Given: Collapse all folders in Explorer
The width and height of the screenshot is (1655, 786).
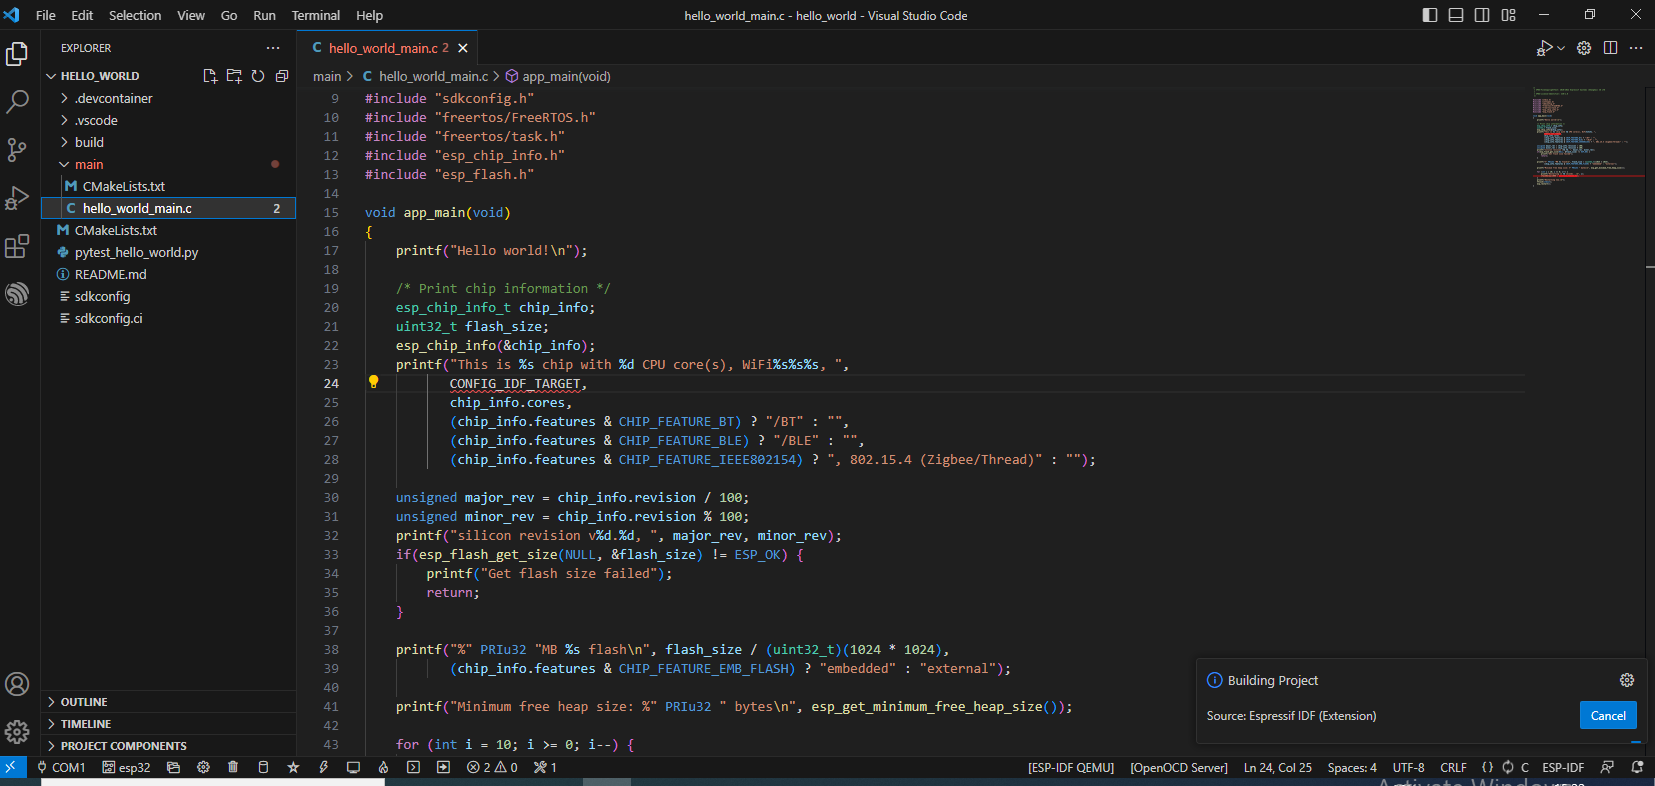Looking at the screenshot, I should click(x=282, y=76).
